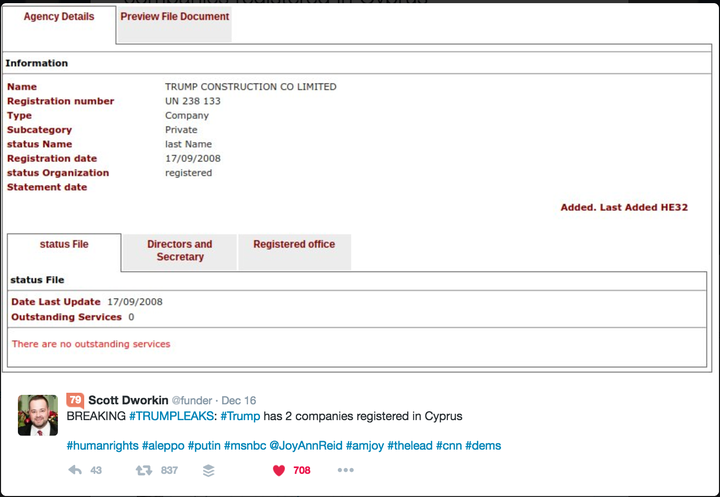This screenshot has height=497, width=720.
Task: Click the @funder handle
Action: tap(191, 401)
